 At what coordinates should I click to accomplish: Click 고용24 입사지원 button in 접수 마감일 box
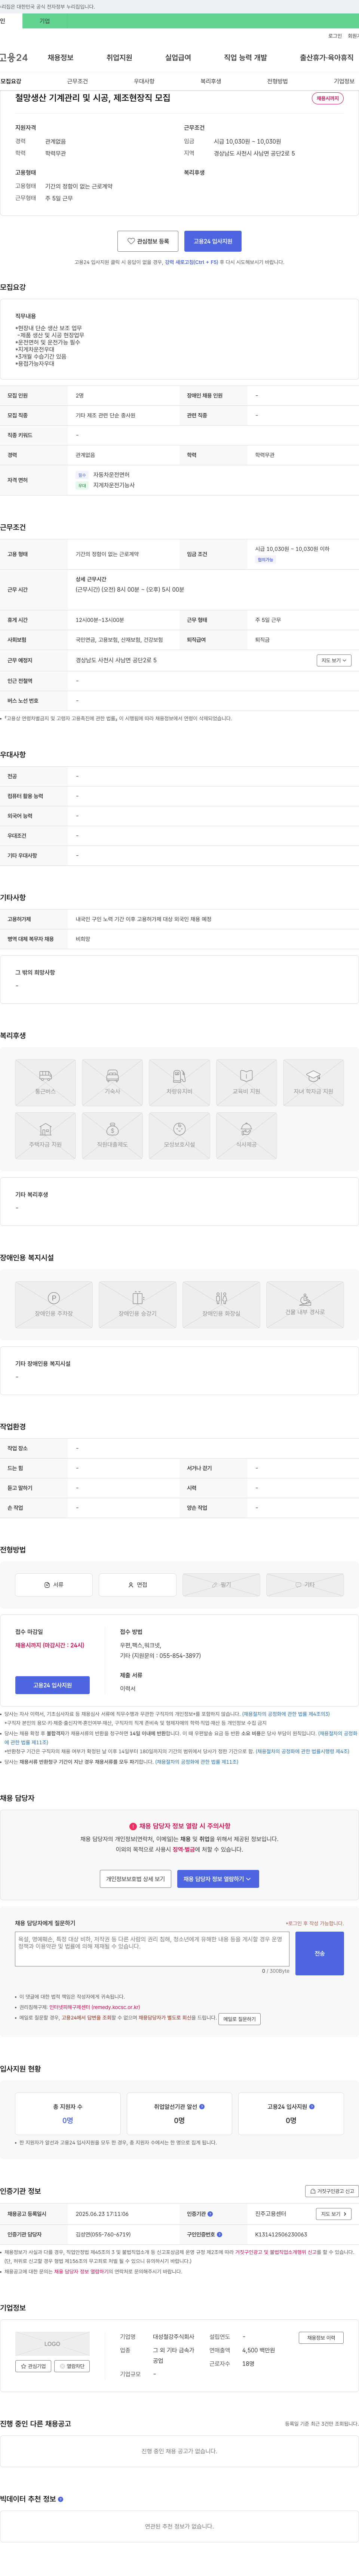[x=52, y=1685]
